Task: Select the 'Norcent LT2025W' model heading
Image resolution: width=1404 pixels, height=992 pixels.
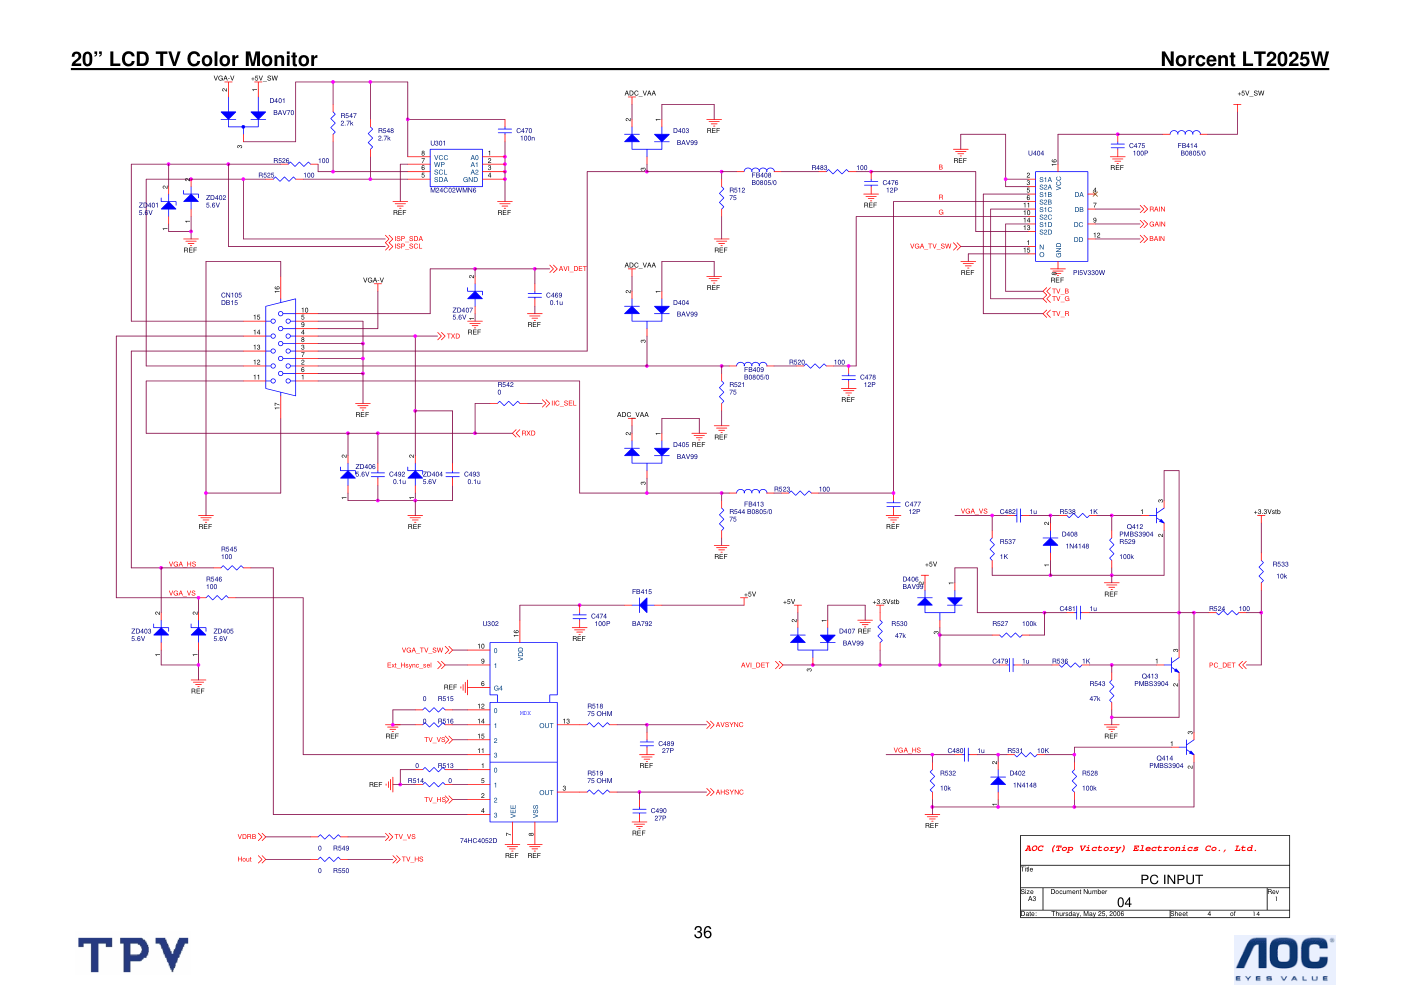Action: pyautogui.click(x=1244, y=59)
